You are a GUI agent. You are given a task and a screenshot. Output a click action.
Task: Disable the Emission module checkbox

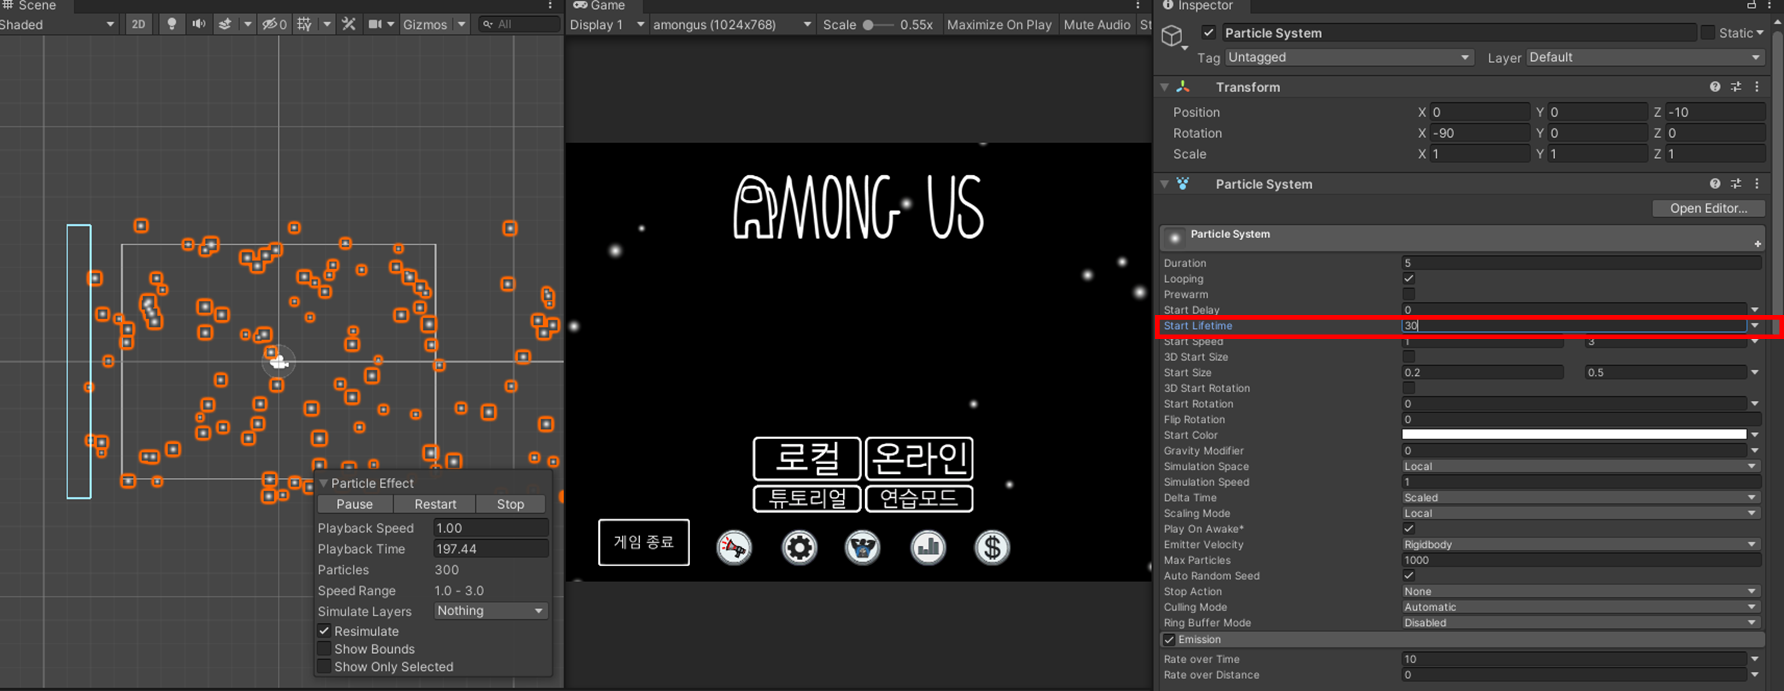click(x=1169, y=640)
